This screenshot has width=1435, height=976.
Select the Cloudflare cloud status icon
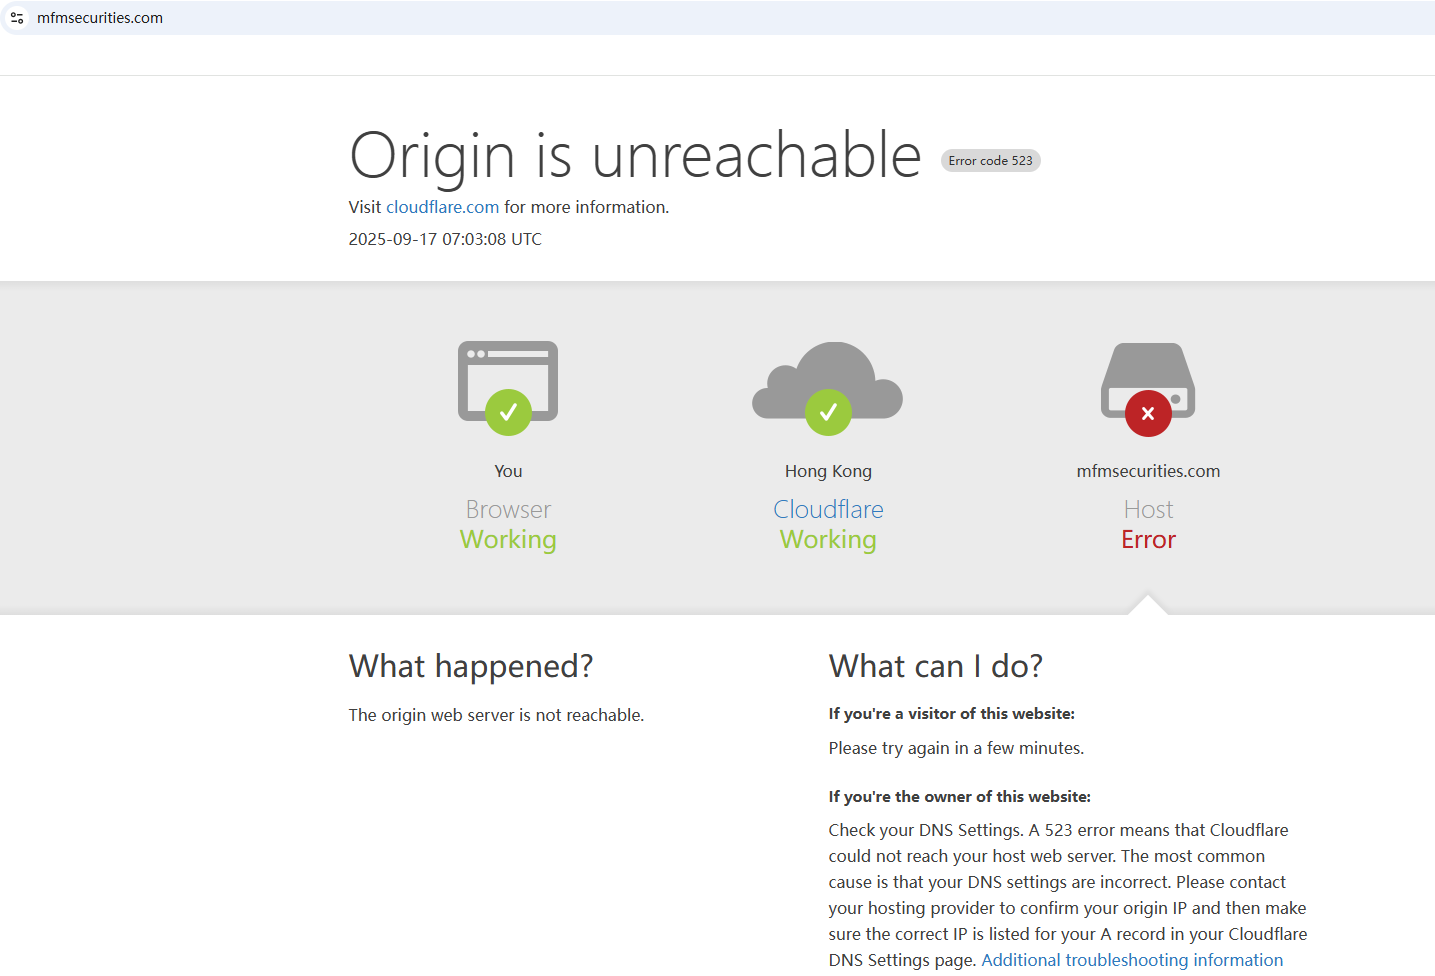828,388
